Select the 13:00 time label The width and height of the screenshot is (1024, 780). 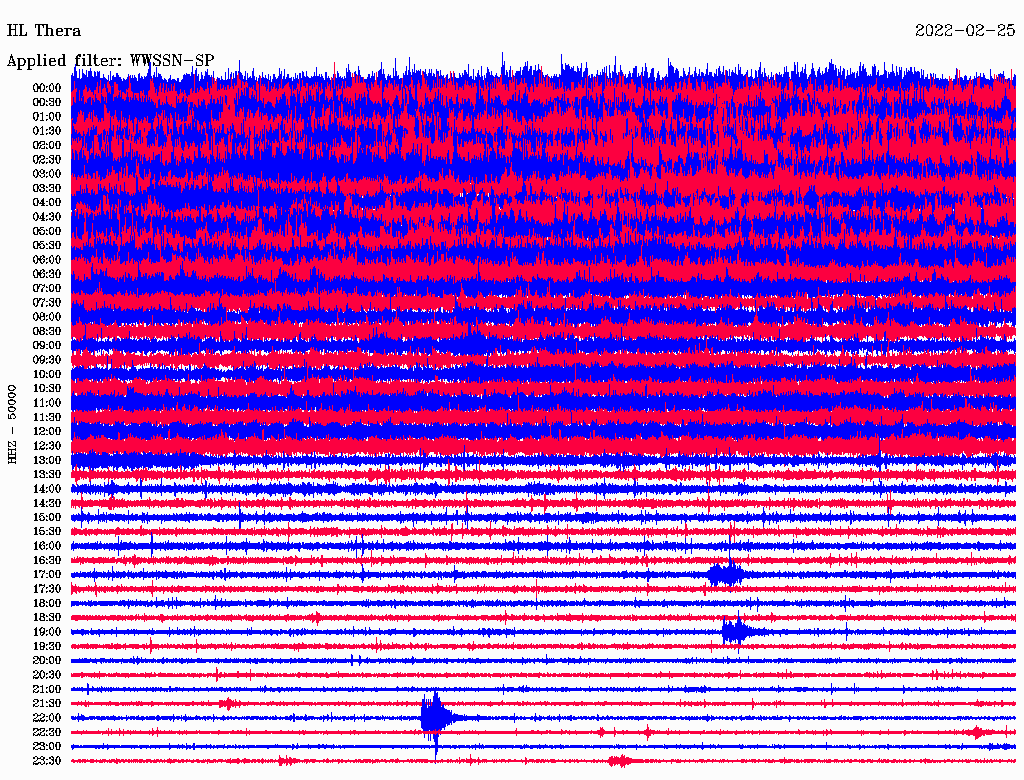[47, 460]
